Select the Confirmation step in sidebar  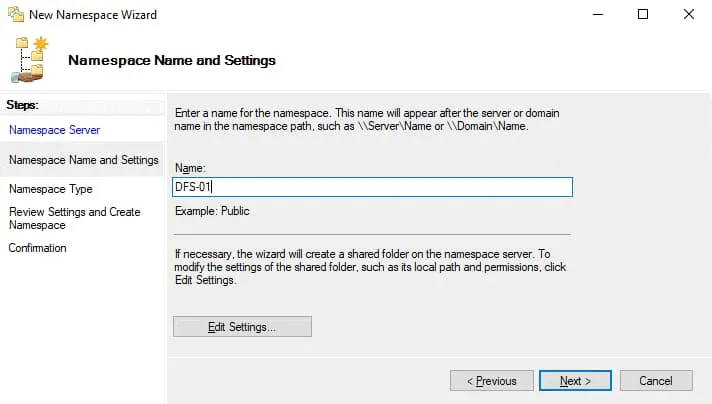pos(37,248)
